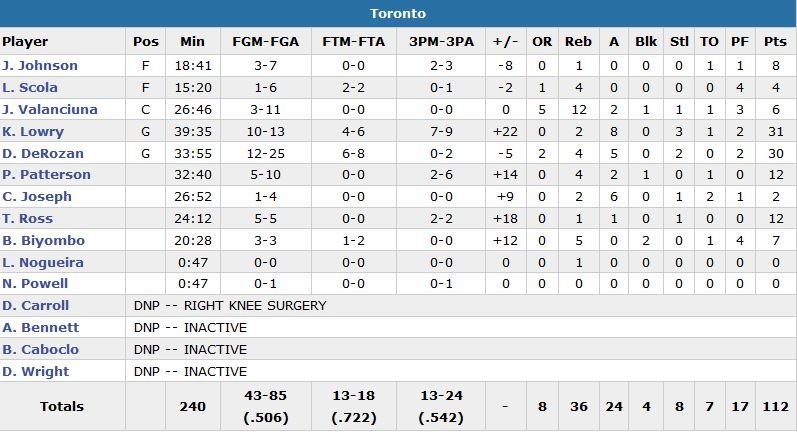Open N. Powell's player link

(36, 284)
